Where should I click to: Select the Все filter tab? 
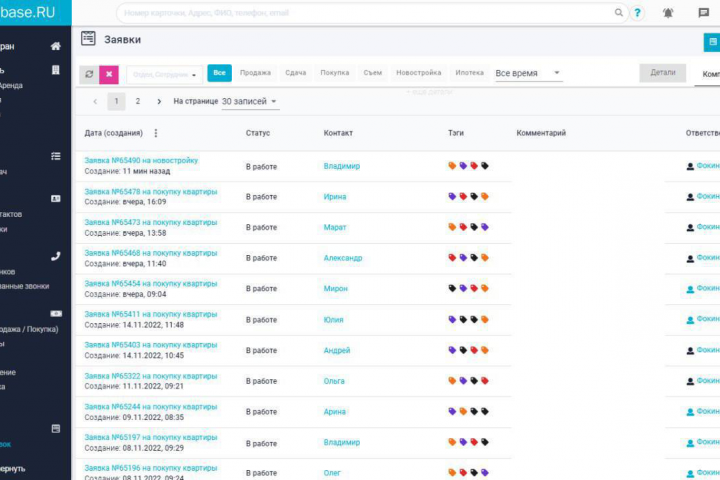coord(219,73)
